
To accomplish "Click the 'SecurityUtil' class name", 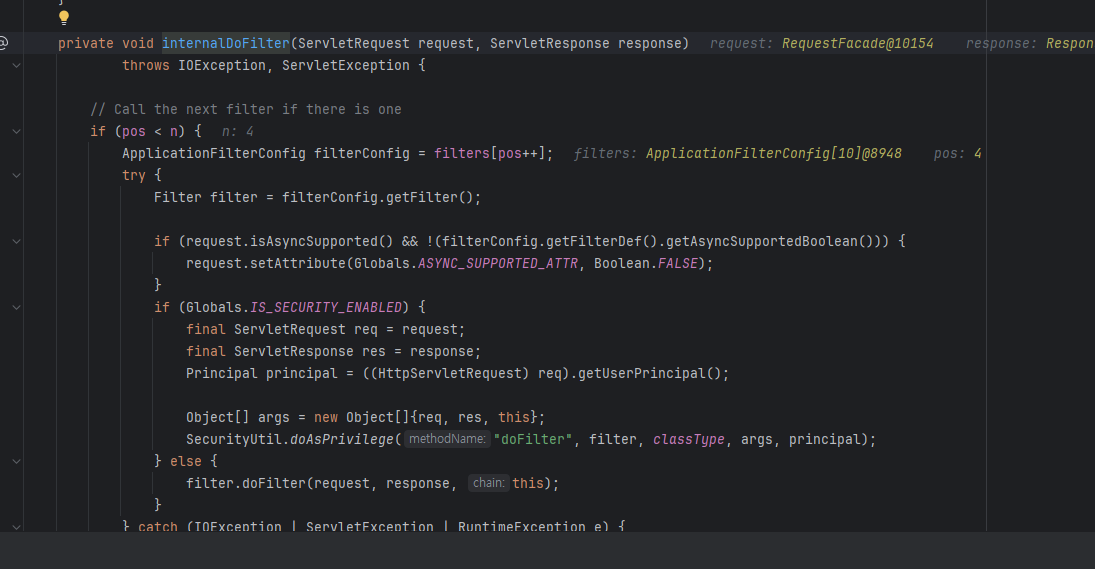I will click(233, 439).
